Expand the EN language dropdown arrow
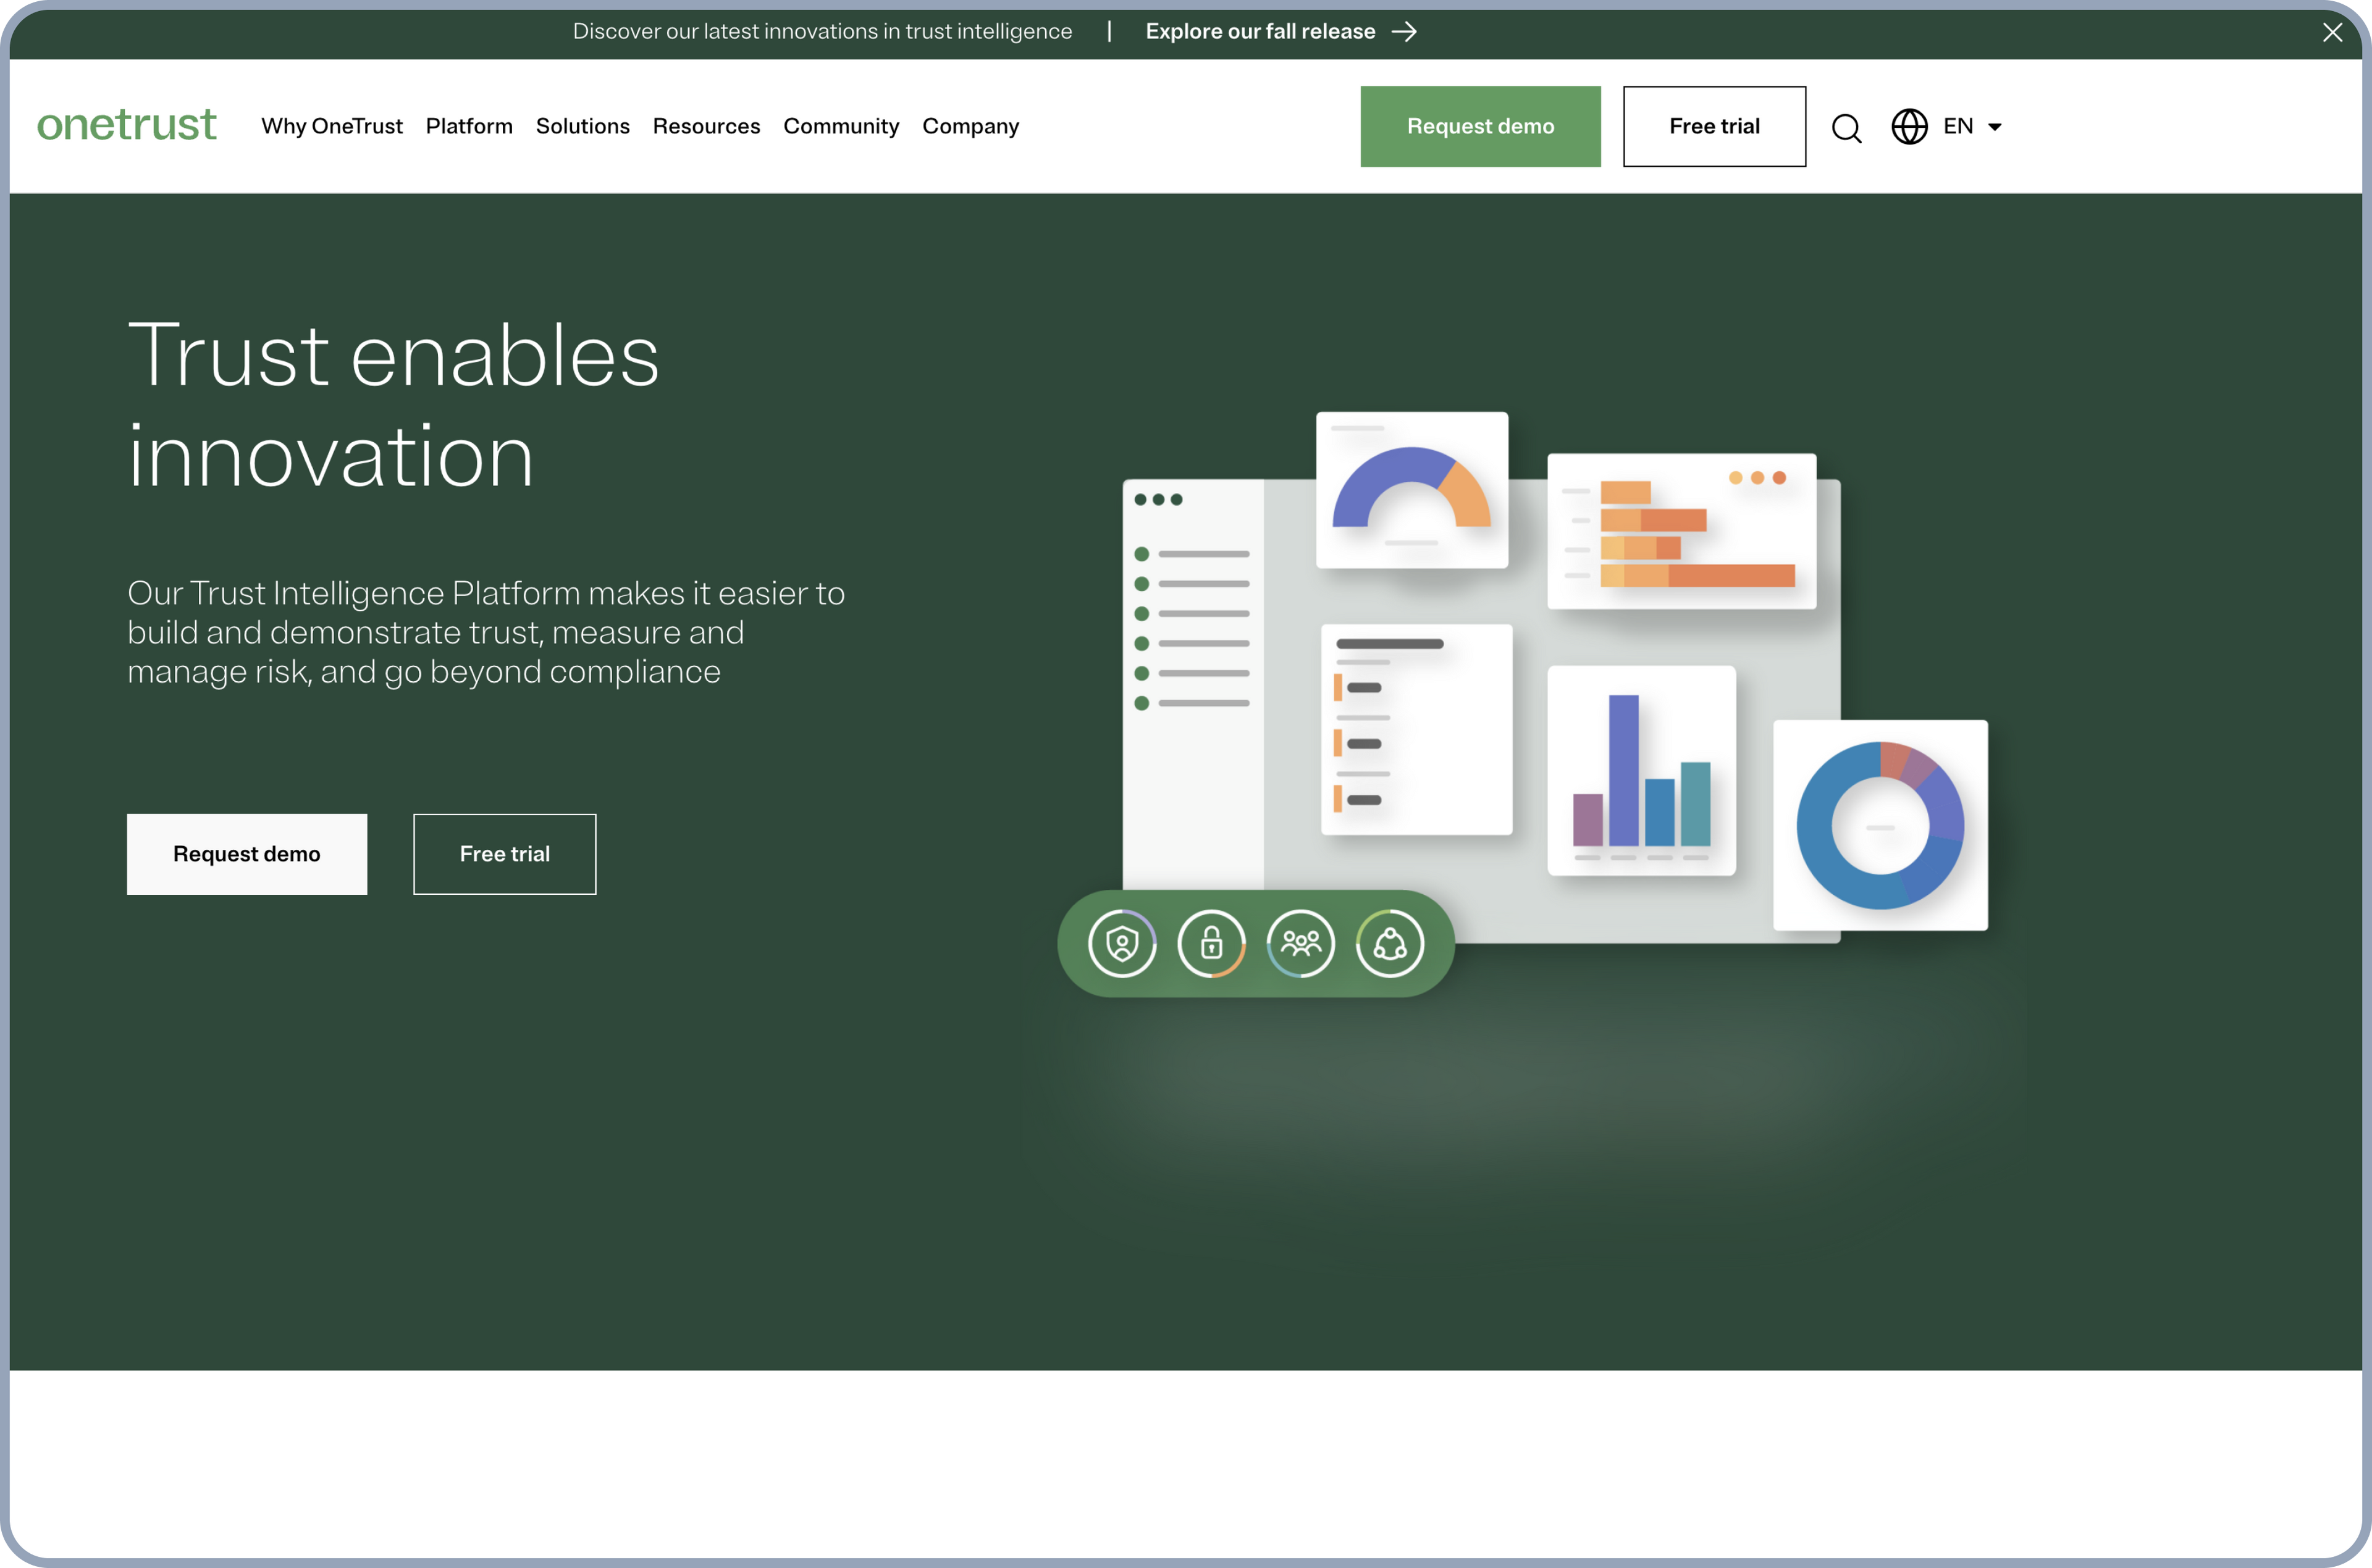Viewport: 2372px width, 1568px height. point(1995,127)
